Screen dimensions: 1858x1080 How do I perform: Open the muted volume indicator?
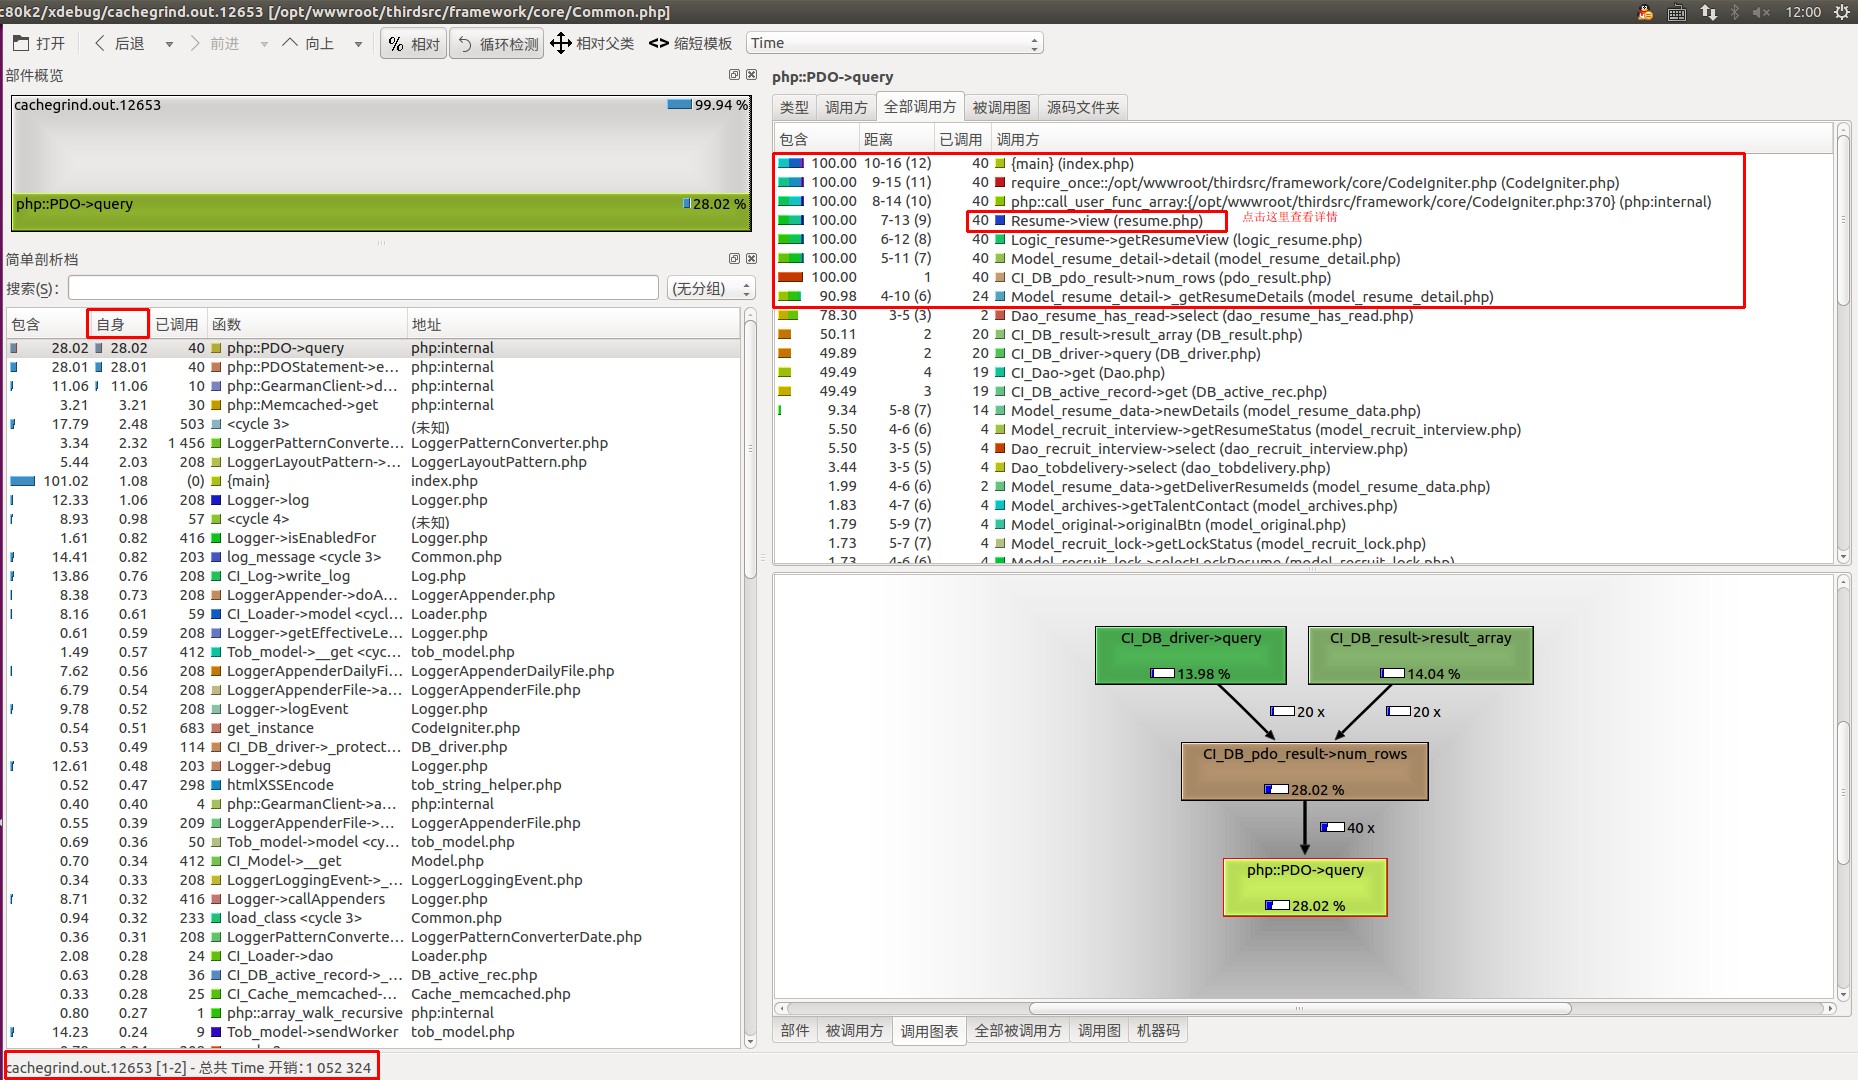coord(1761,12)
